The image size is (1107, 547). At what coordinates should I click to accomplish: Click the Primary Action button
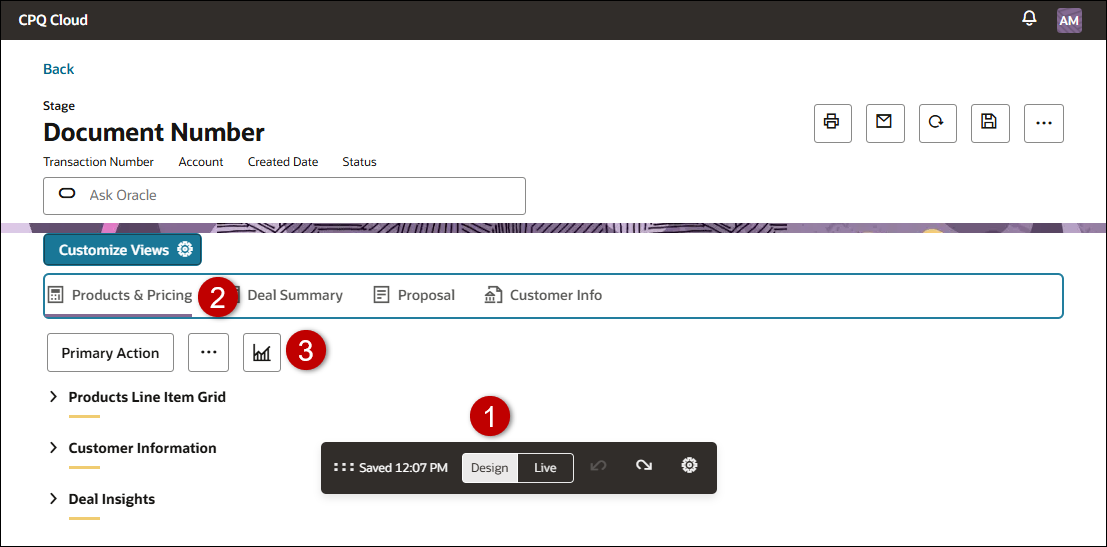click(x=110, y=353)
